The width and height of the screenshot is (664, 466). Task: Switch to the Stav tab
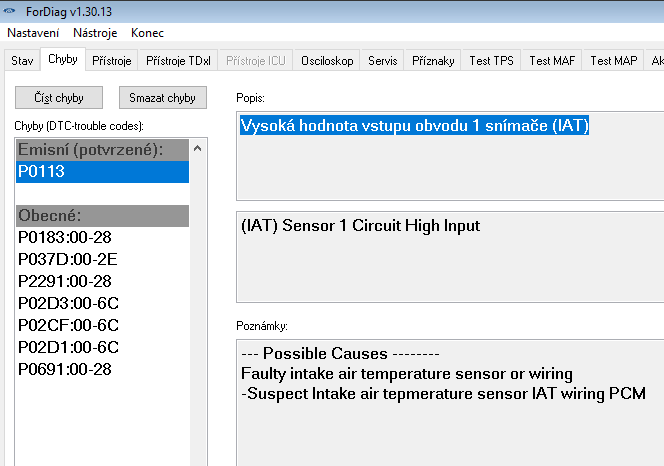(x=22, y=61)
